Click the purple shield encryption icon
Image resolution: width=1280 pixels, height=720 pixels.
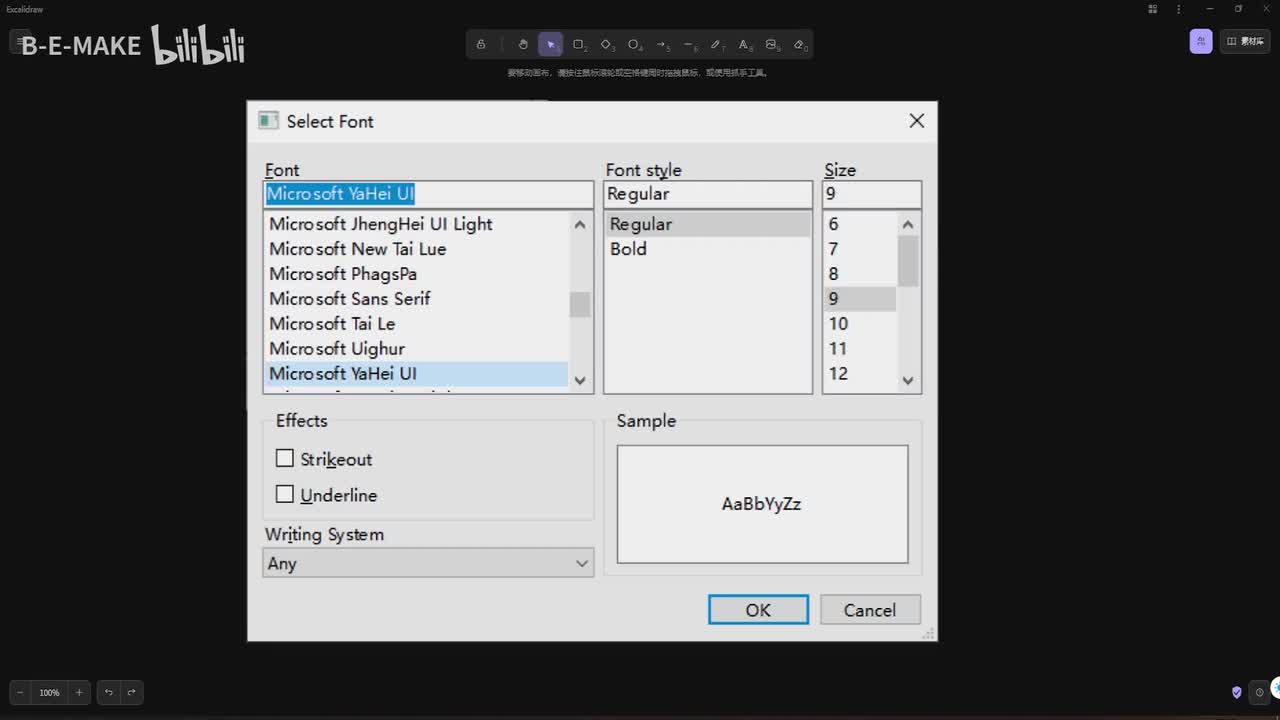click(x=1237, y=692)
